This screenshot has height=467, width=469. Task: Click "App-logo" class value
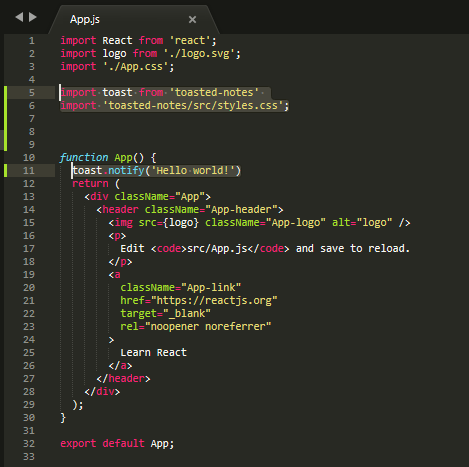pos(295,223)
